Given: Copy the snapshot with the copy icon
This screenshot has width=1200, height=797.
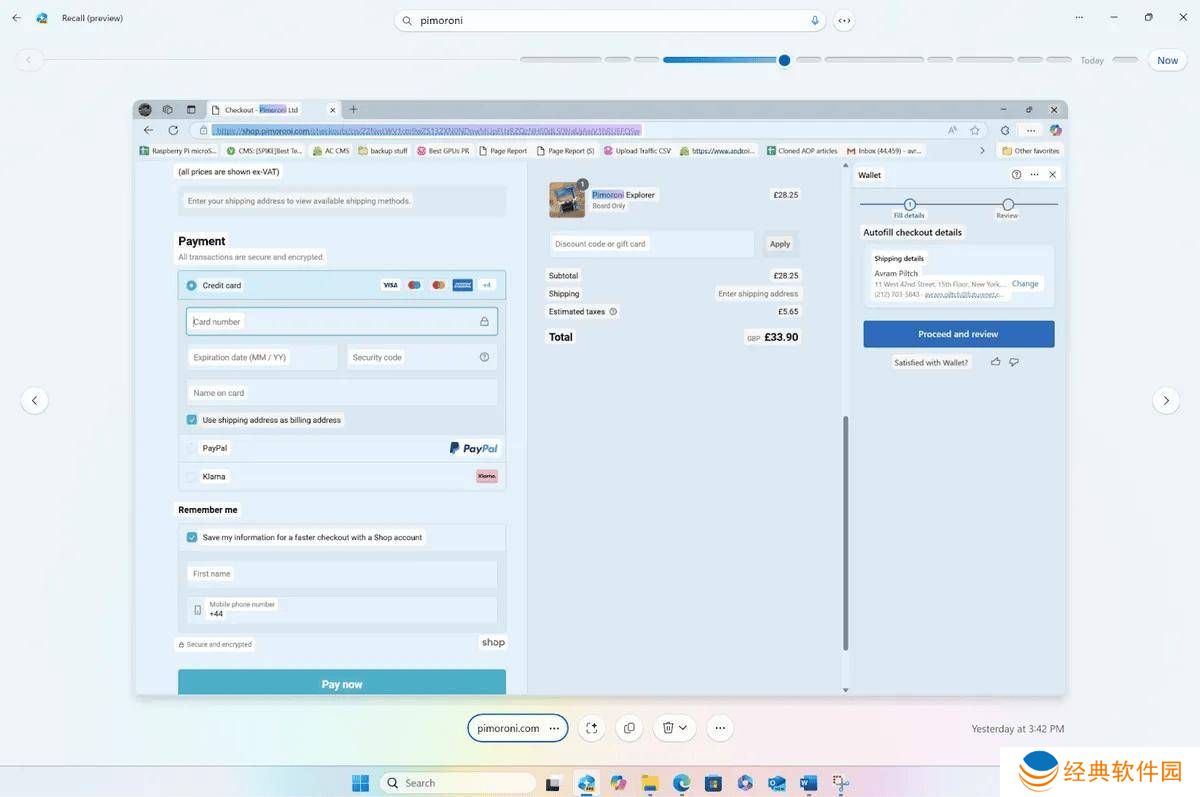Looking at the screenshot, I should tap(629, 728).
